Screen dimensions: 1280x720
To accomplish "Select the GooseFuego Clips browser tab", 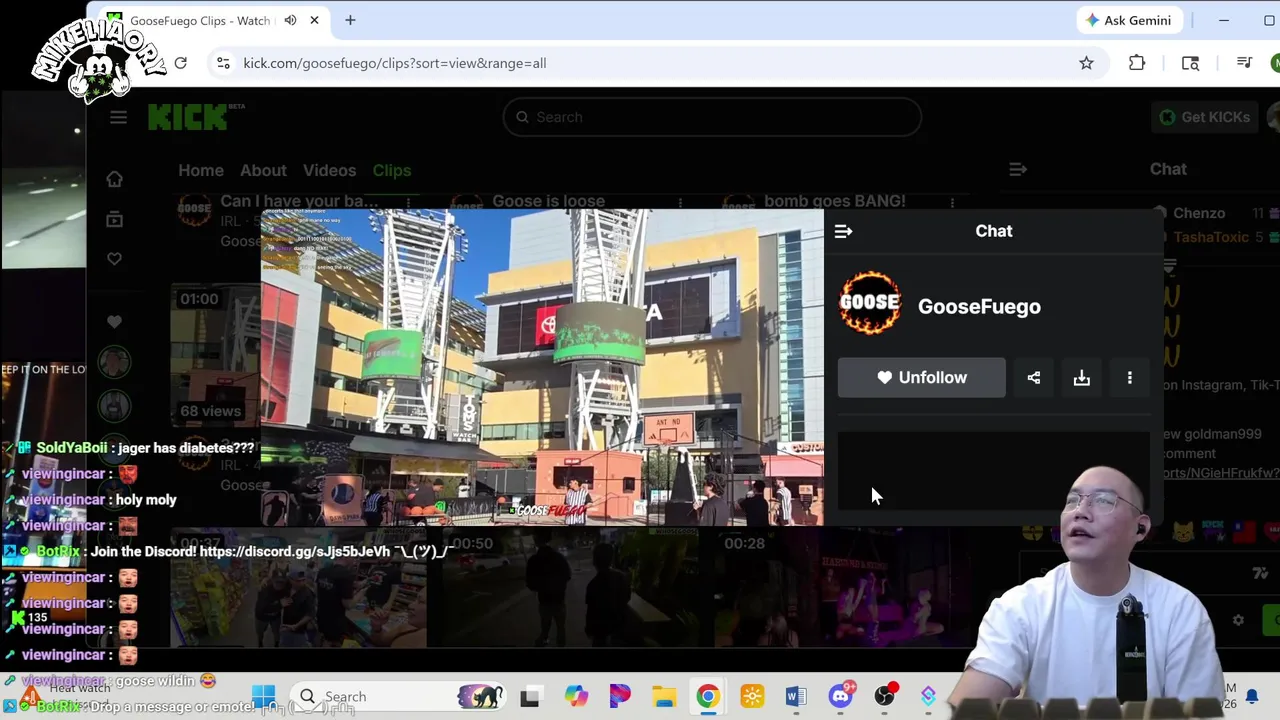I will (210, 20).
